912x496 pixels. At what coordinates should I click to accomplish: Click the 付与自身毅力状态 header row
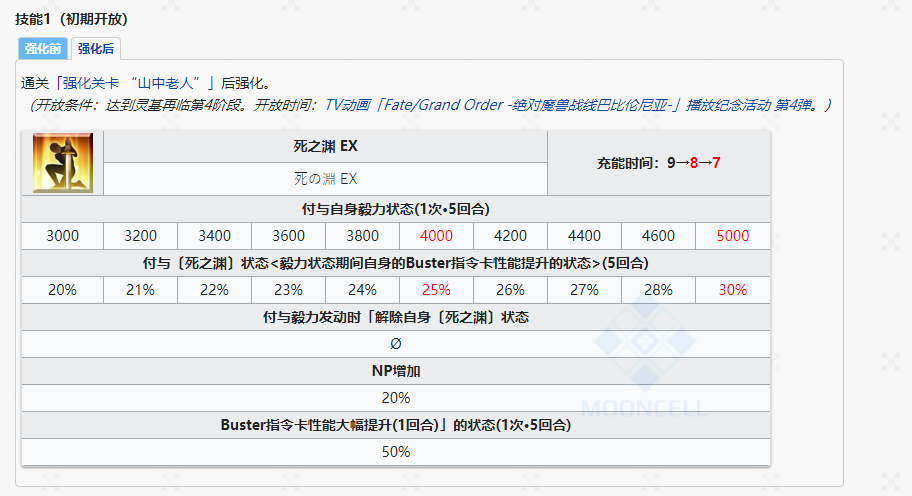point(395,209)
